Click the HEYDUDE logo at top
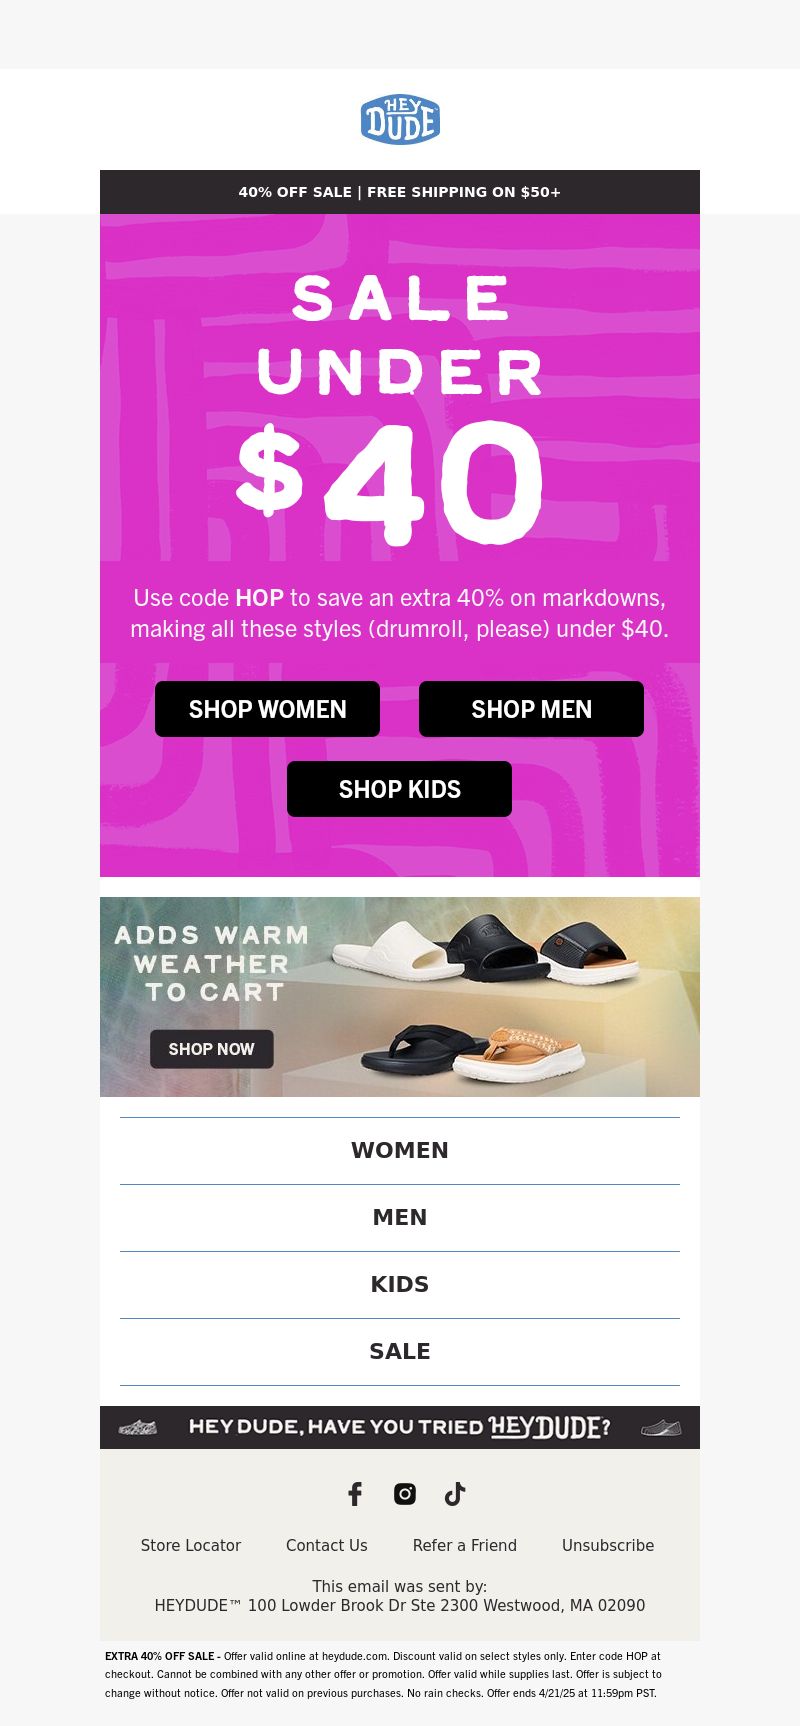 (x=400, y=119)
